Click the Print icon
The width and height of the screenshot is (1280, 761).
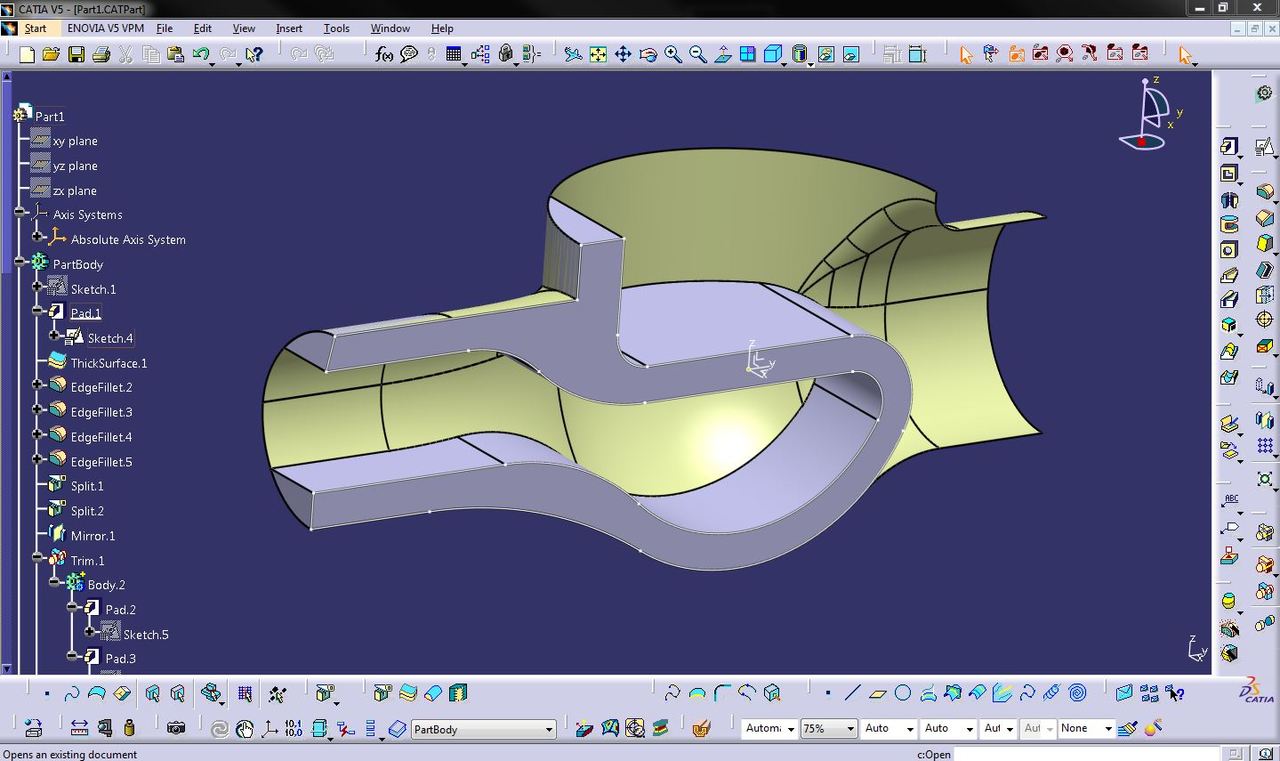tap(101, 54)
